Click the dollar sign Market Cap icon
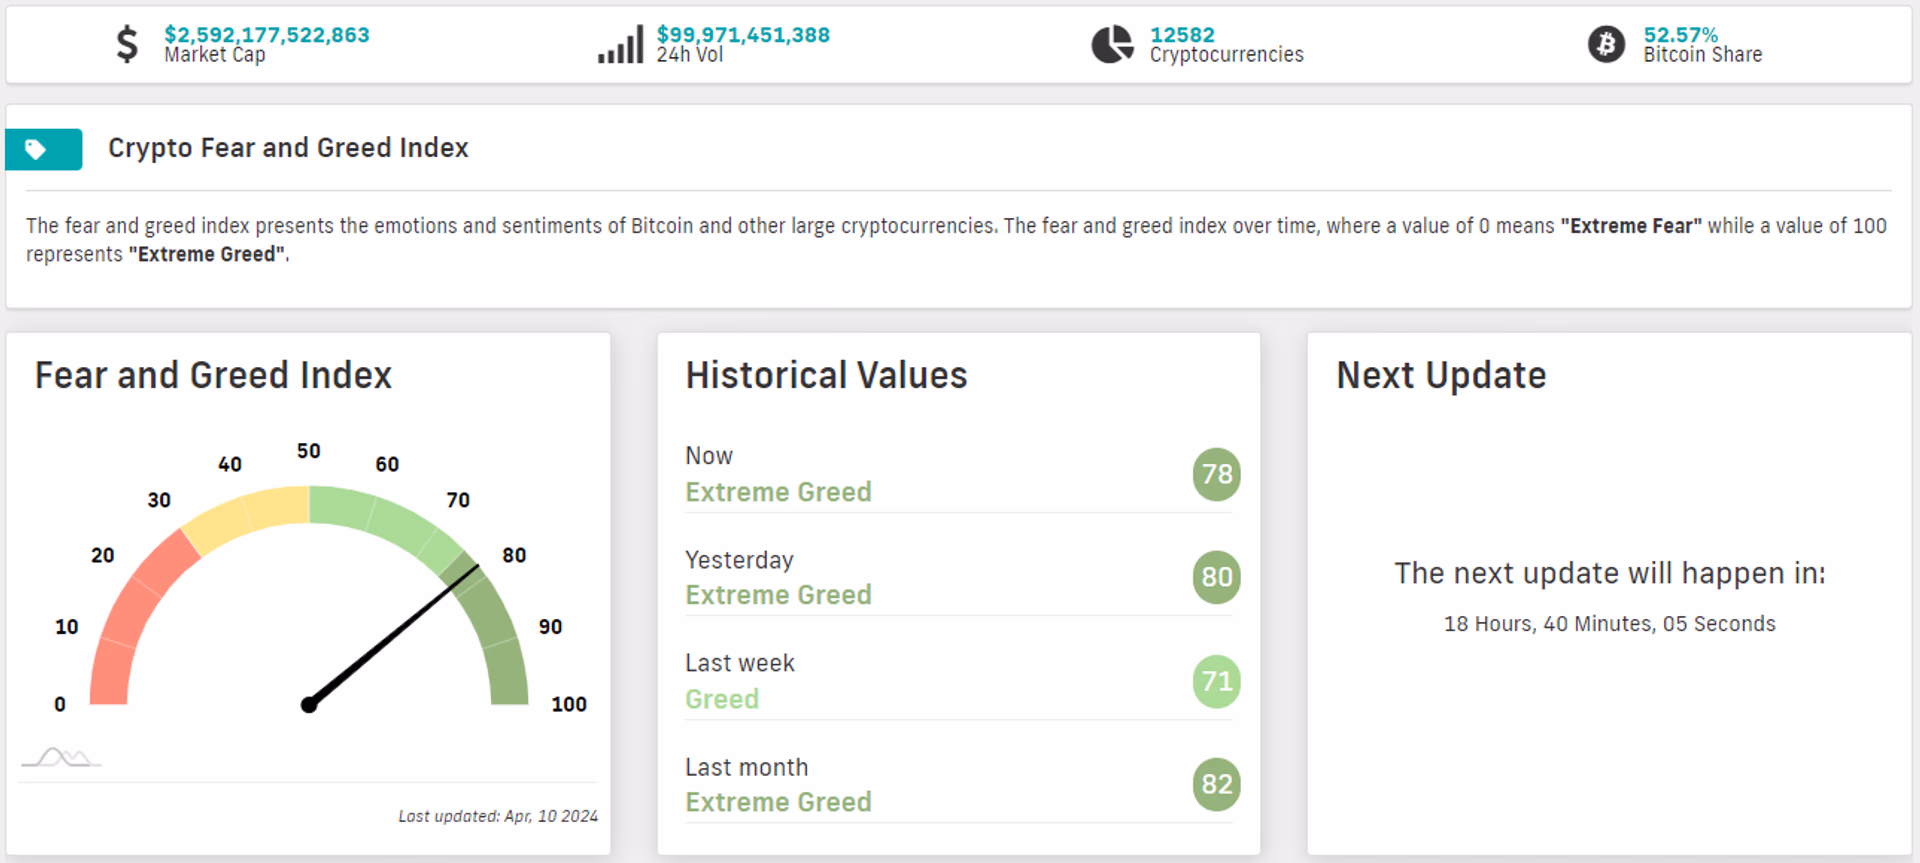Screen dimensions: 1920x863 [x=127, y=44]
